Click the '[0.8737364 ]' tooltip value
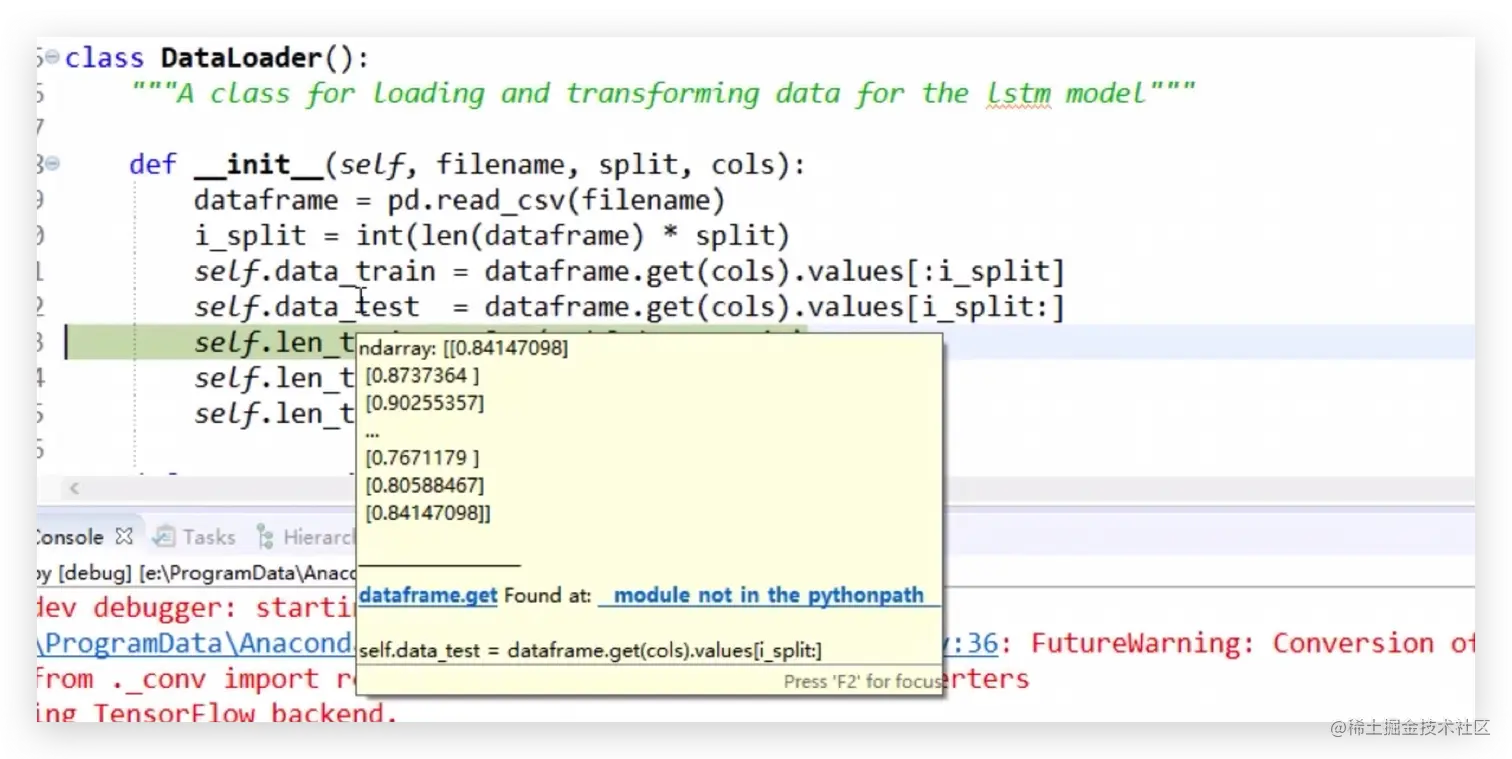 (422, 376)
